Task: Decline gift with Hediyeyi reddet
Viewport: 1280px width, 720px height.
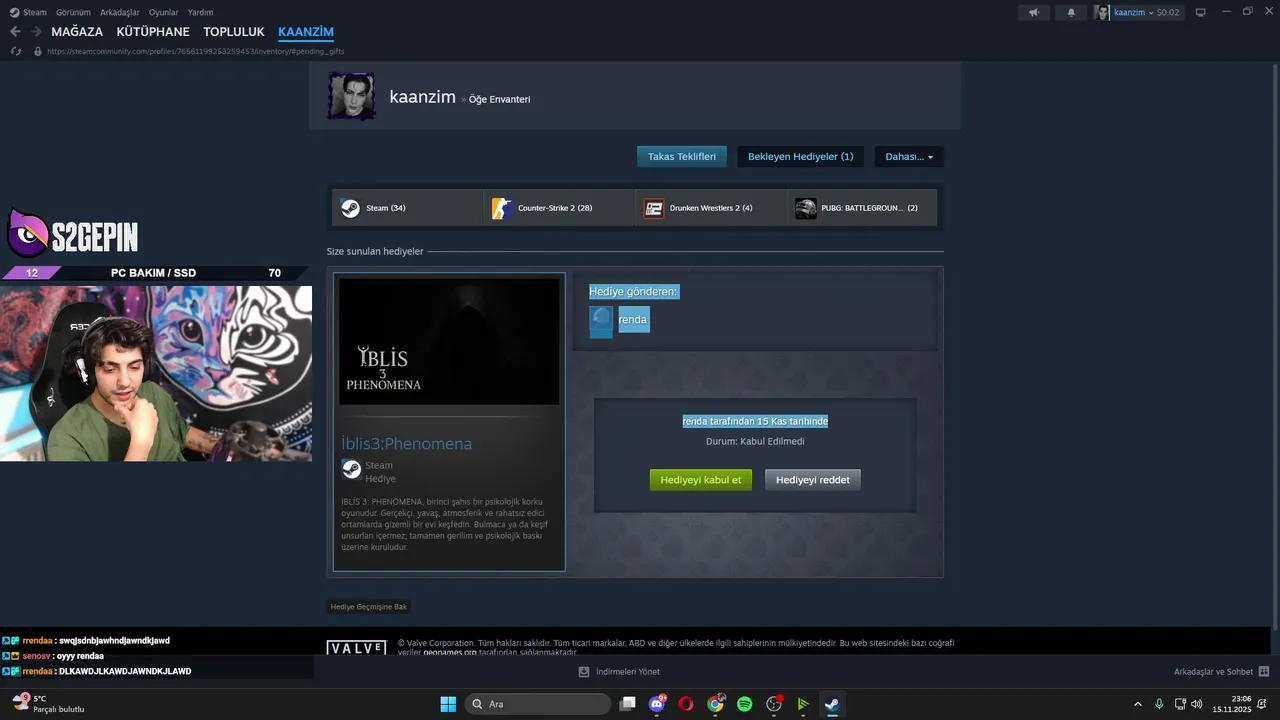Action: coord(813,480)
